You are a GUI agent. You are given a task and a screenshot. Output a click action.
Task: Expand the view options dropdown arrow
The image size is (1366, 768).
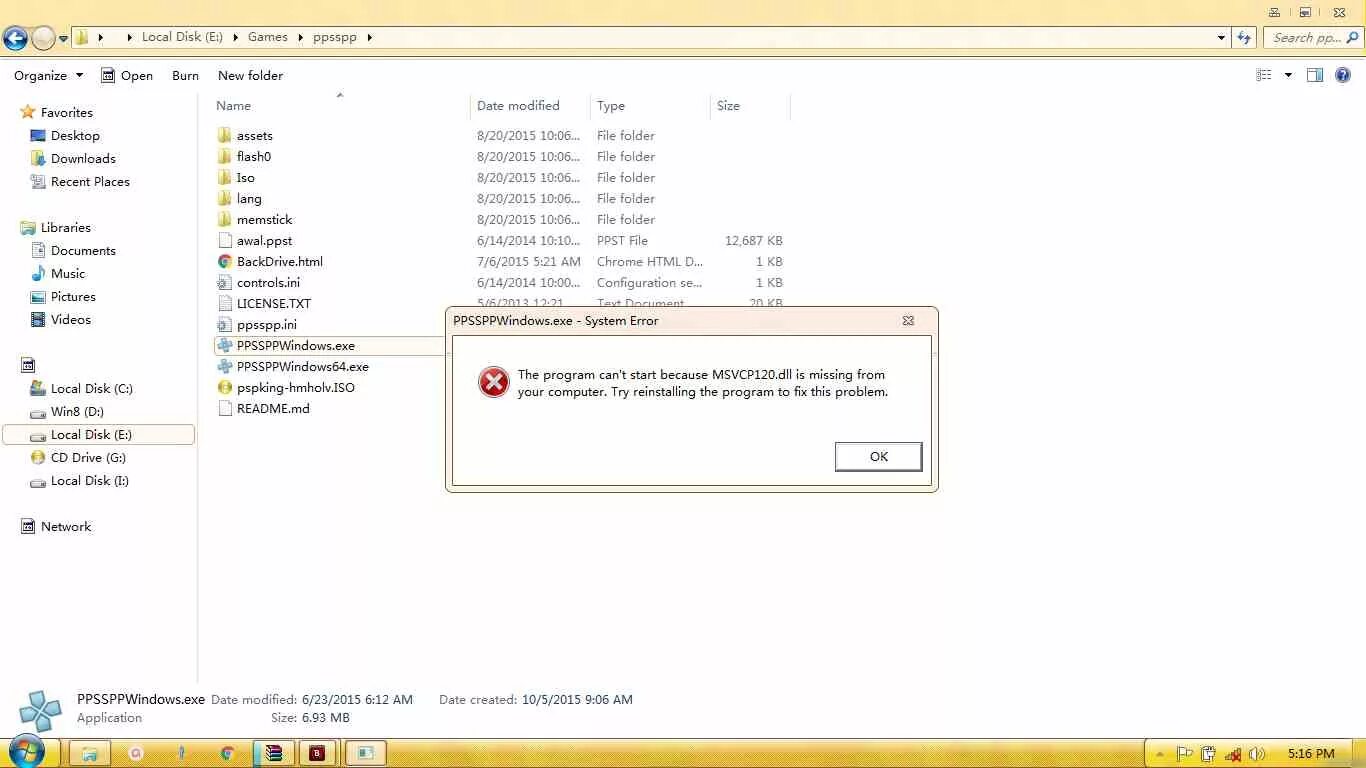pyautogui.click(x=1288, y=75)
